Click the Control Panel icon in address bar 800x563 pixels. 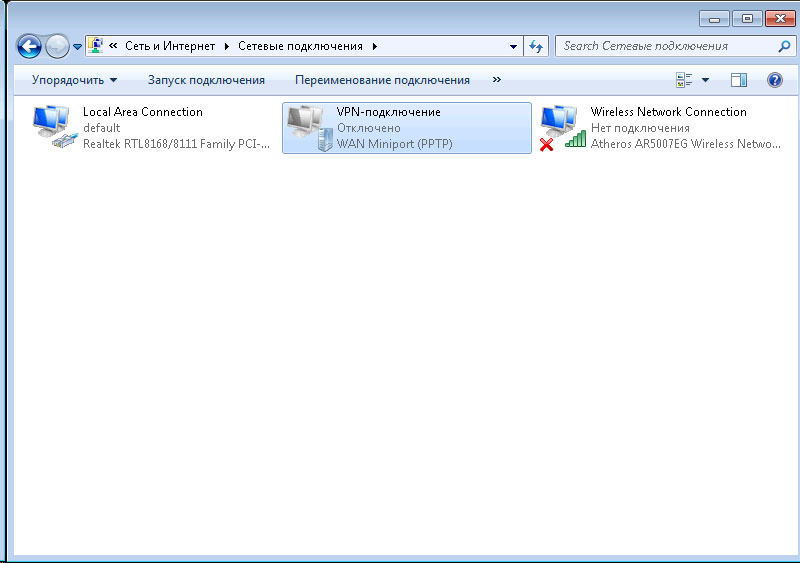point(95,46)
